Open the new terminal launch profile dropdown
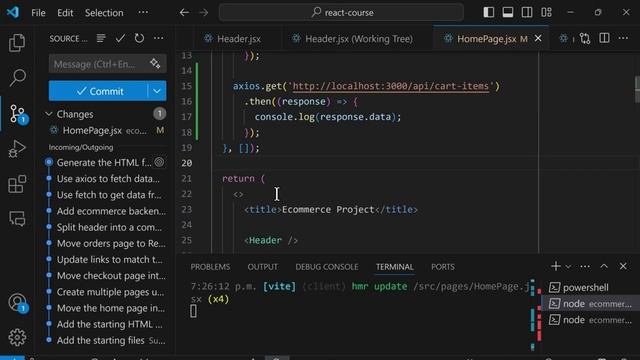This screenshot has width=640, height=360. [568, 267]
